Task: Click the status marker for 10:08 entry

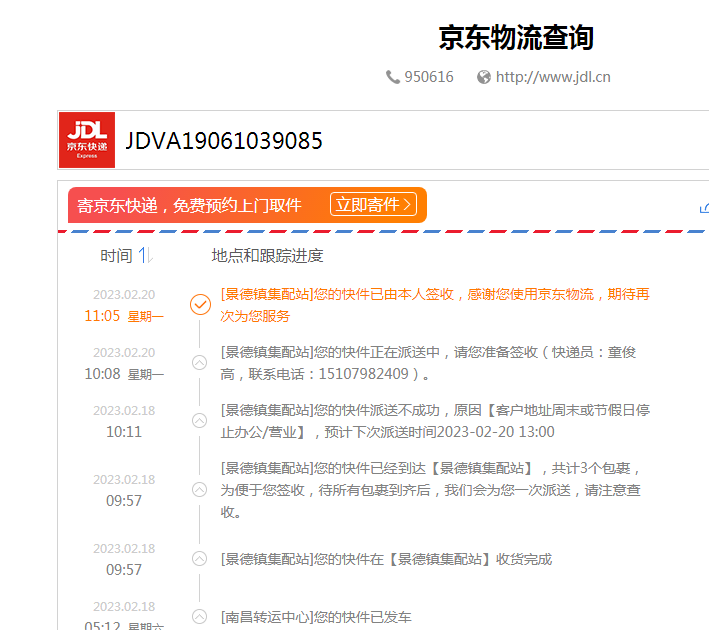Action: (x=199, y=363)
